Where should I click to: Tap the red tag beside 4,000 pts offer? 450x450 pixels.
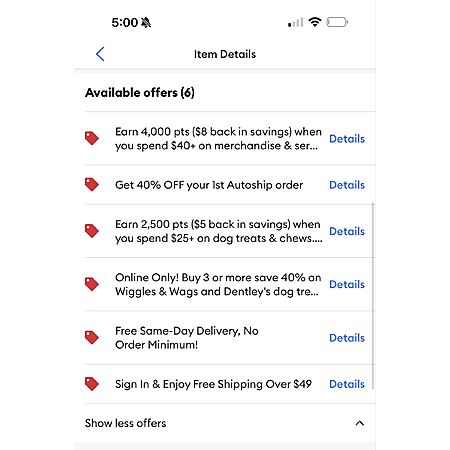(x=92, y=138)
